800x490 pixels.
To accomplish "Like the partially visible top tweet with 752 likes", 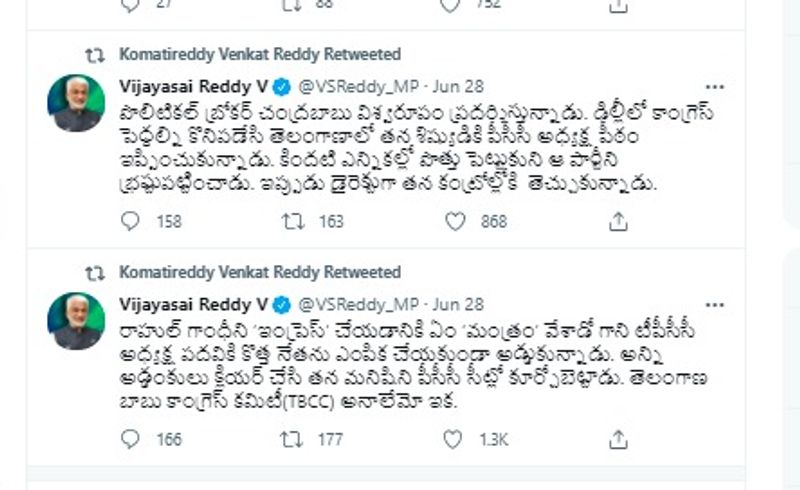I will coord(453,6).
